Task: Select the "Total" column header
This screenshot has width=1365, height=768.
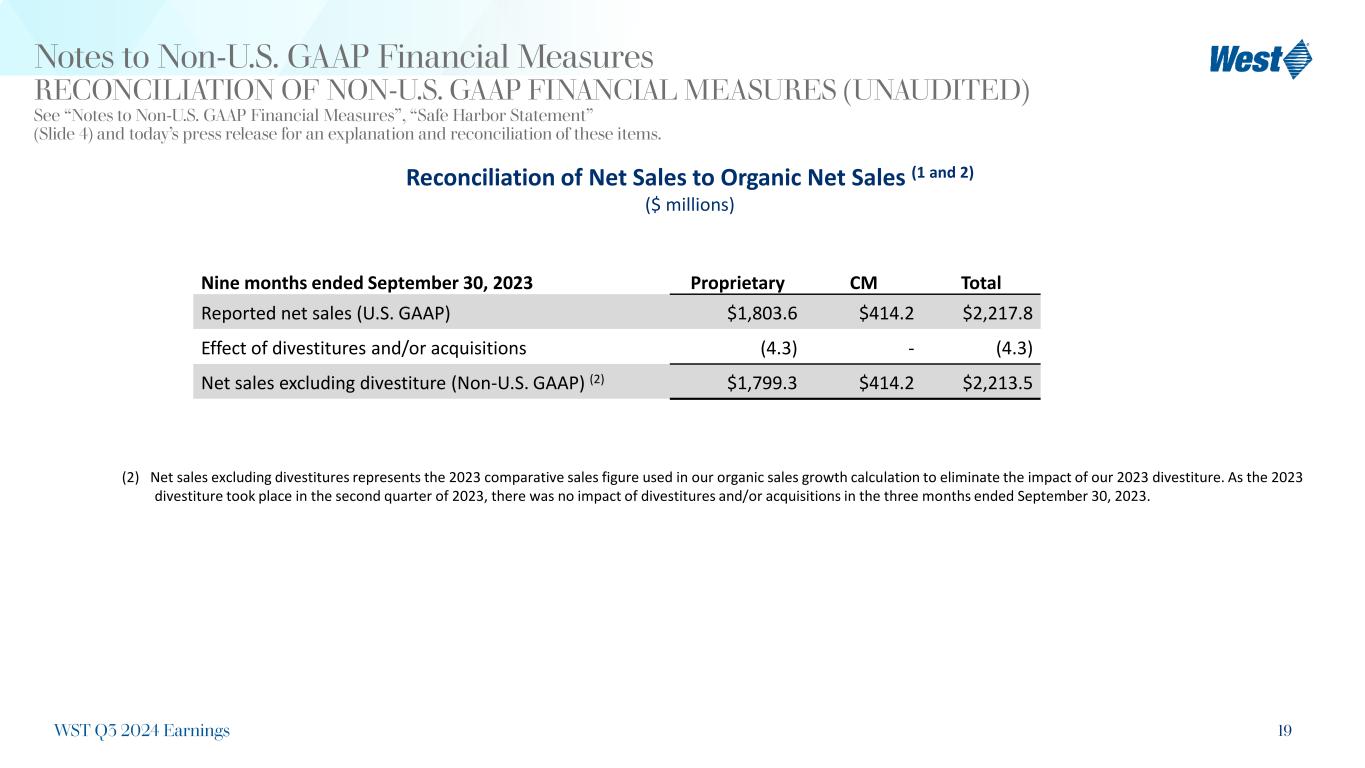Action: coord(980,283)
